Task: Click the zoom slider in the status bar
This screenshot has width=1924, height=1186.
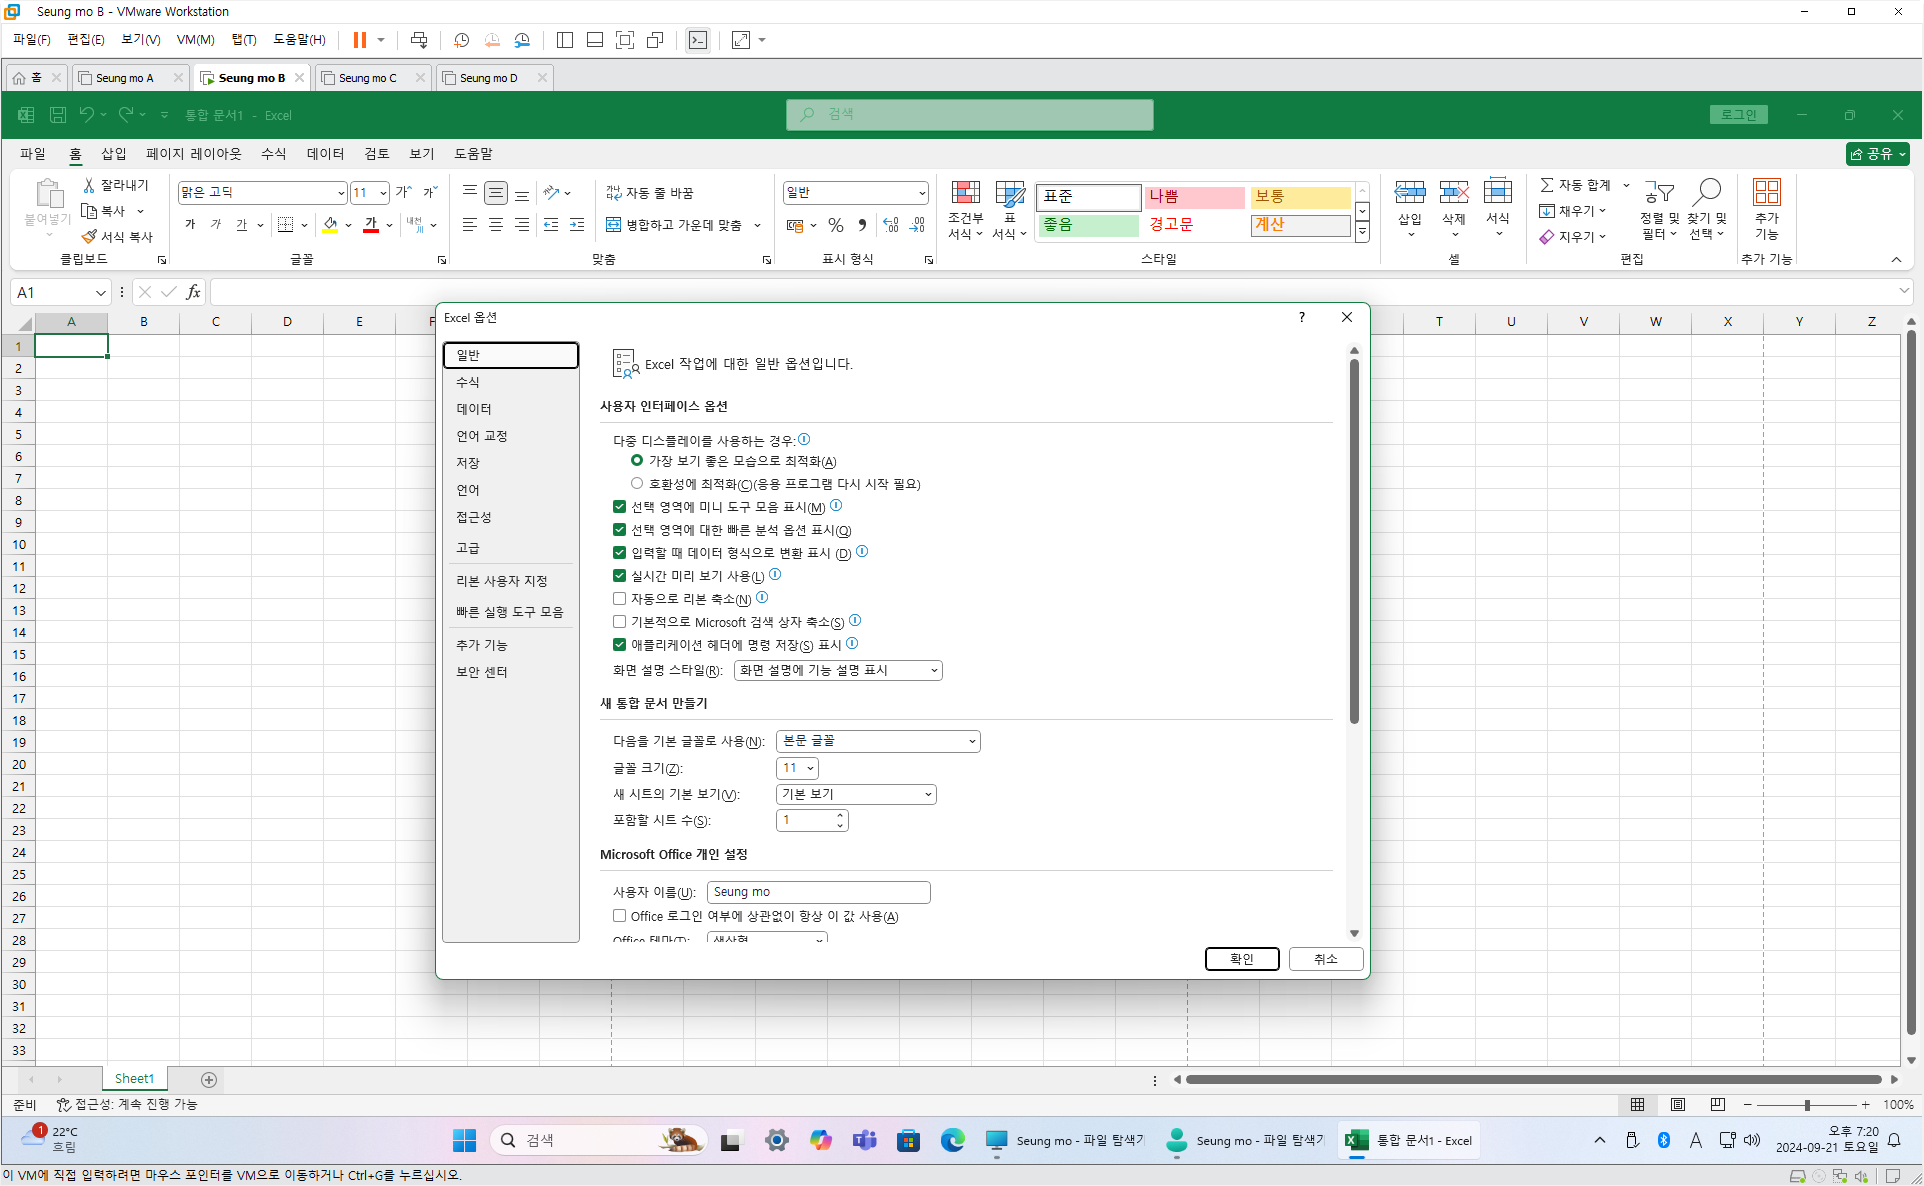Action: point(1807,1105)
